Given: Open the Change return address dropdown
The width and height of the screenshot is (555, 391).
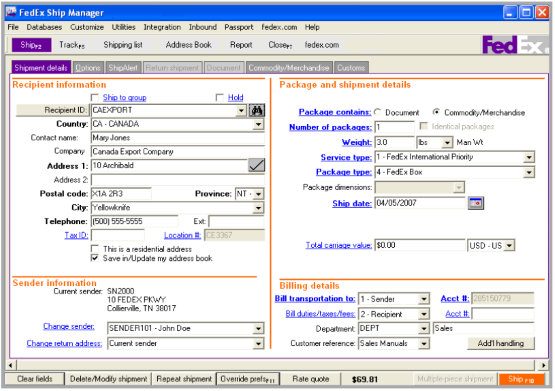Looking at the screenshot, I should point(259,343).
